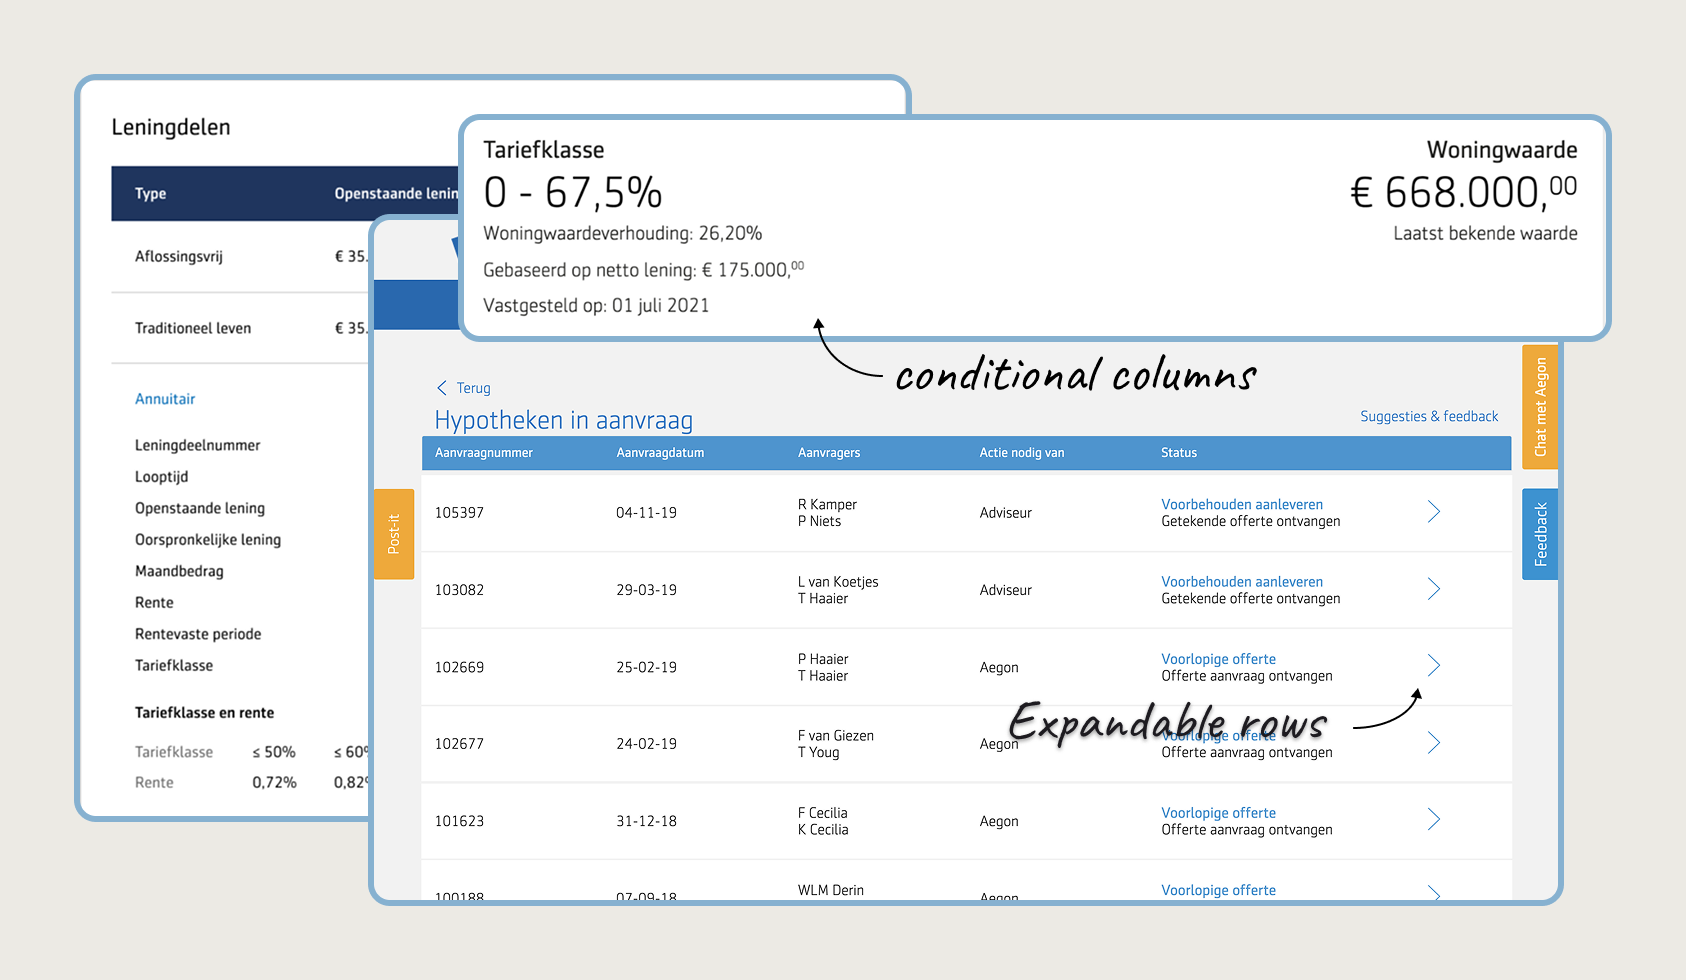Image resolution: width=1686 pixels, height=980 pixels.
Task: Sort by Aanvraagnummer column header
Action: pos(484,453)
